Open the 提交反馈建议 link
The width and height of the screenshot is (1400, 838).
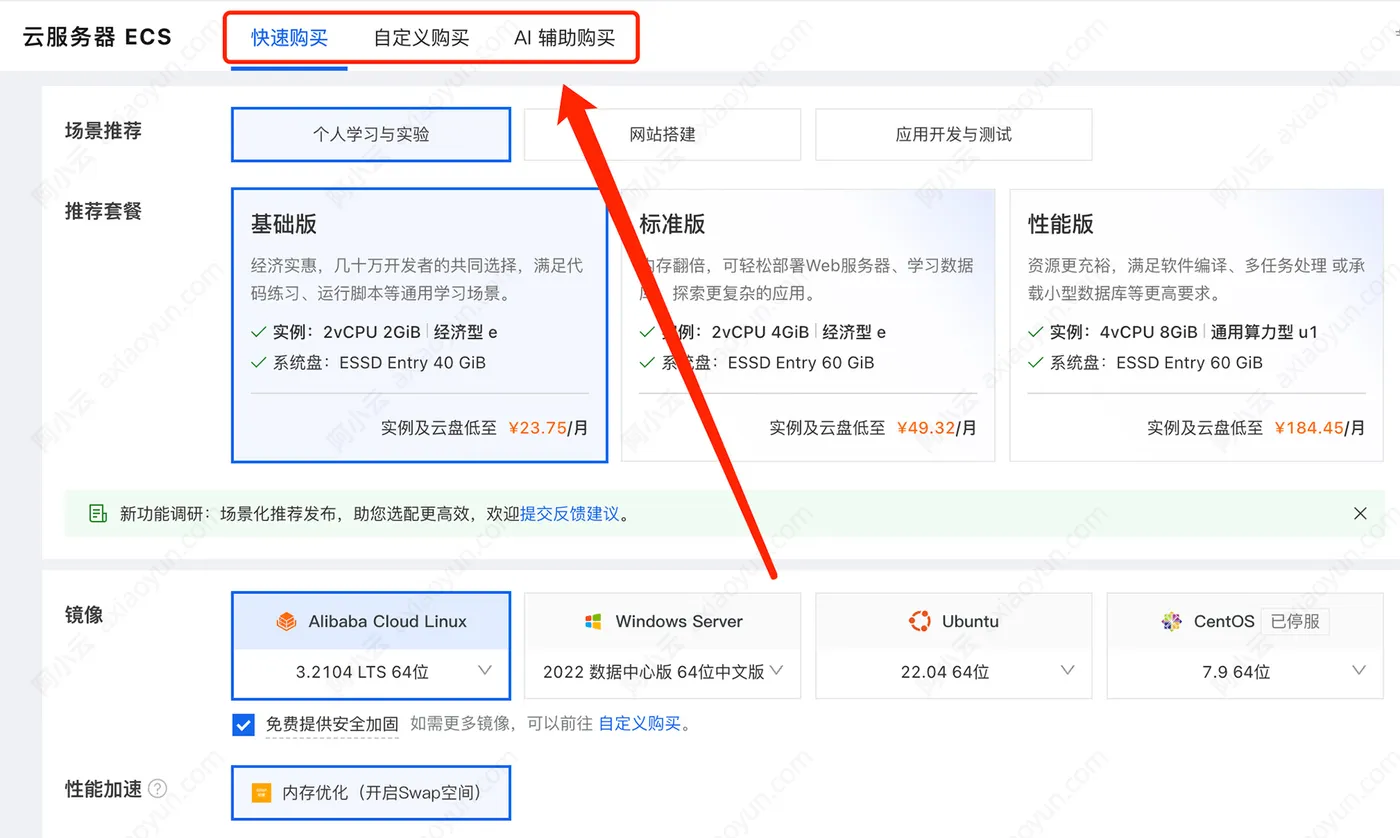pos(570,514)
